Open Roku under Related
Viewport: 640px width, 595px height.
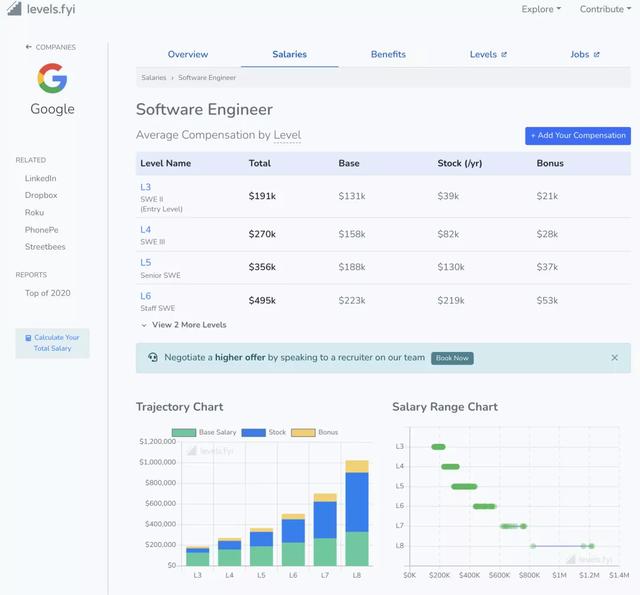tap(34, 212)
